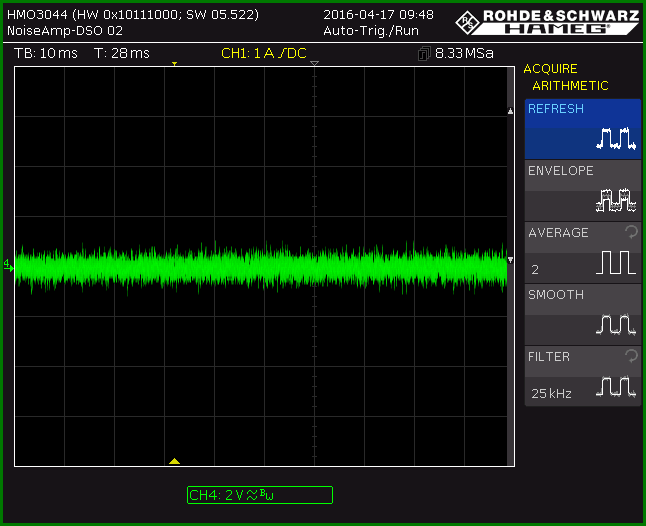Click the upper scrollbar arrow beside the grid
This screenshot has height=526, width=646.
pyautogui.click(x=510, y=111)
